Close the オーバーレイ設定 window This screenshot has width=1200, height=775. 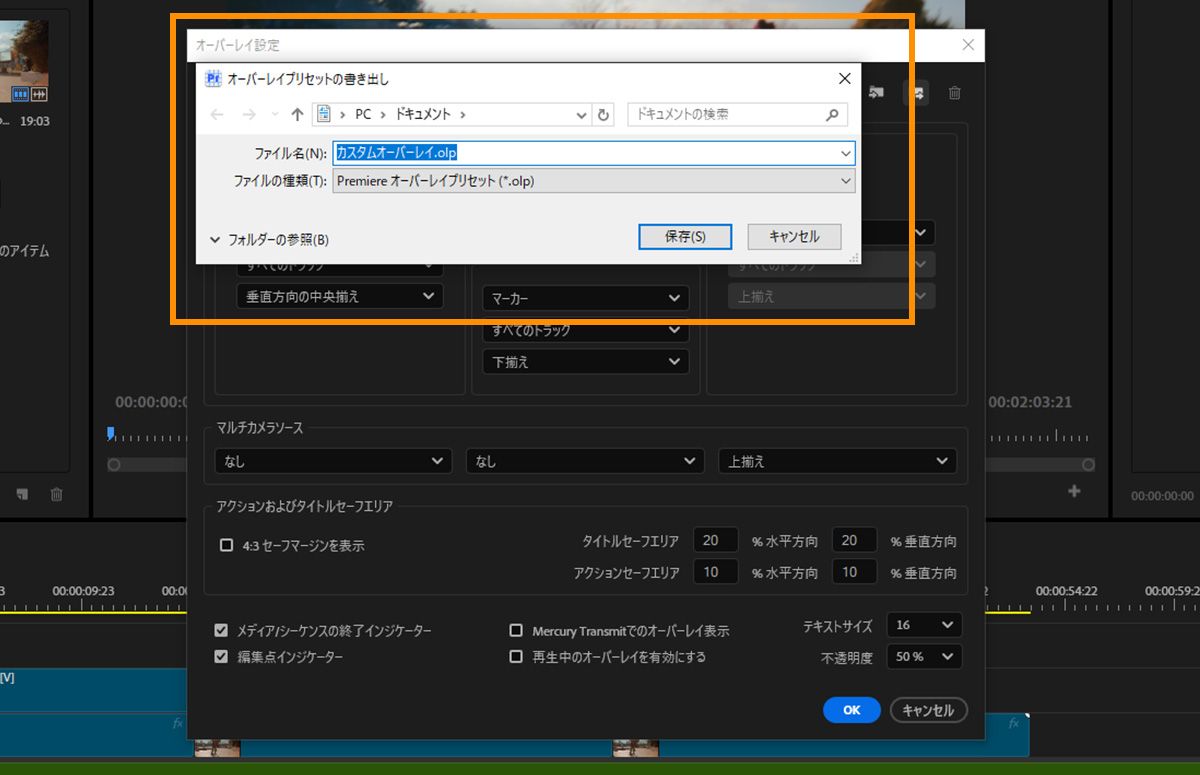(x=968, y=45)
